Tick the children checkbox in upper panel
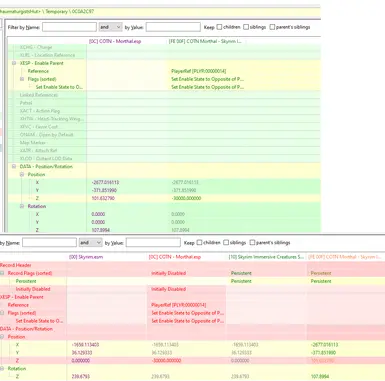The height and width of the screenshot is (381, 385). coord(219,27)
